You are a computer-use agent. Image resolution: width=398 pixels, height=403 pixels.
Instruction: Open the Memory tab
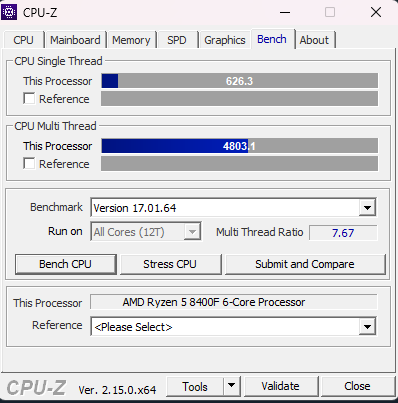(x=131, y=40)
